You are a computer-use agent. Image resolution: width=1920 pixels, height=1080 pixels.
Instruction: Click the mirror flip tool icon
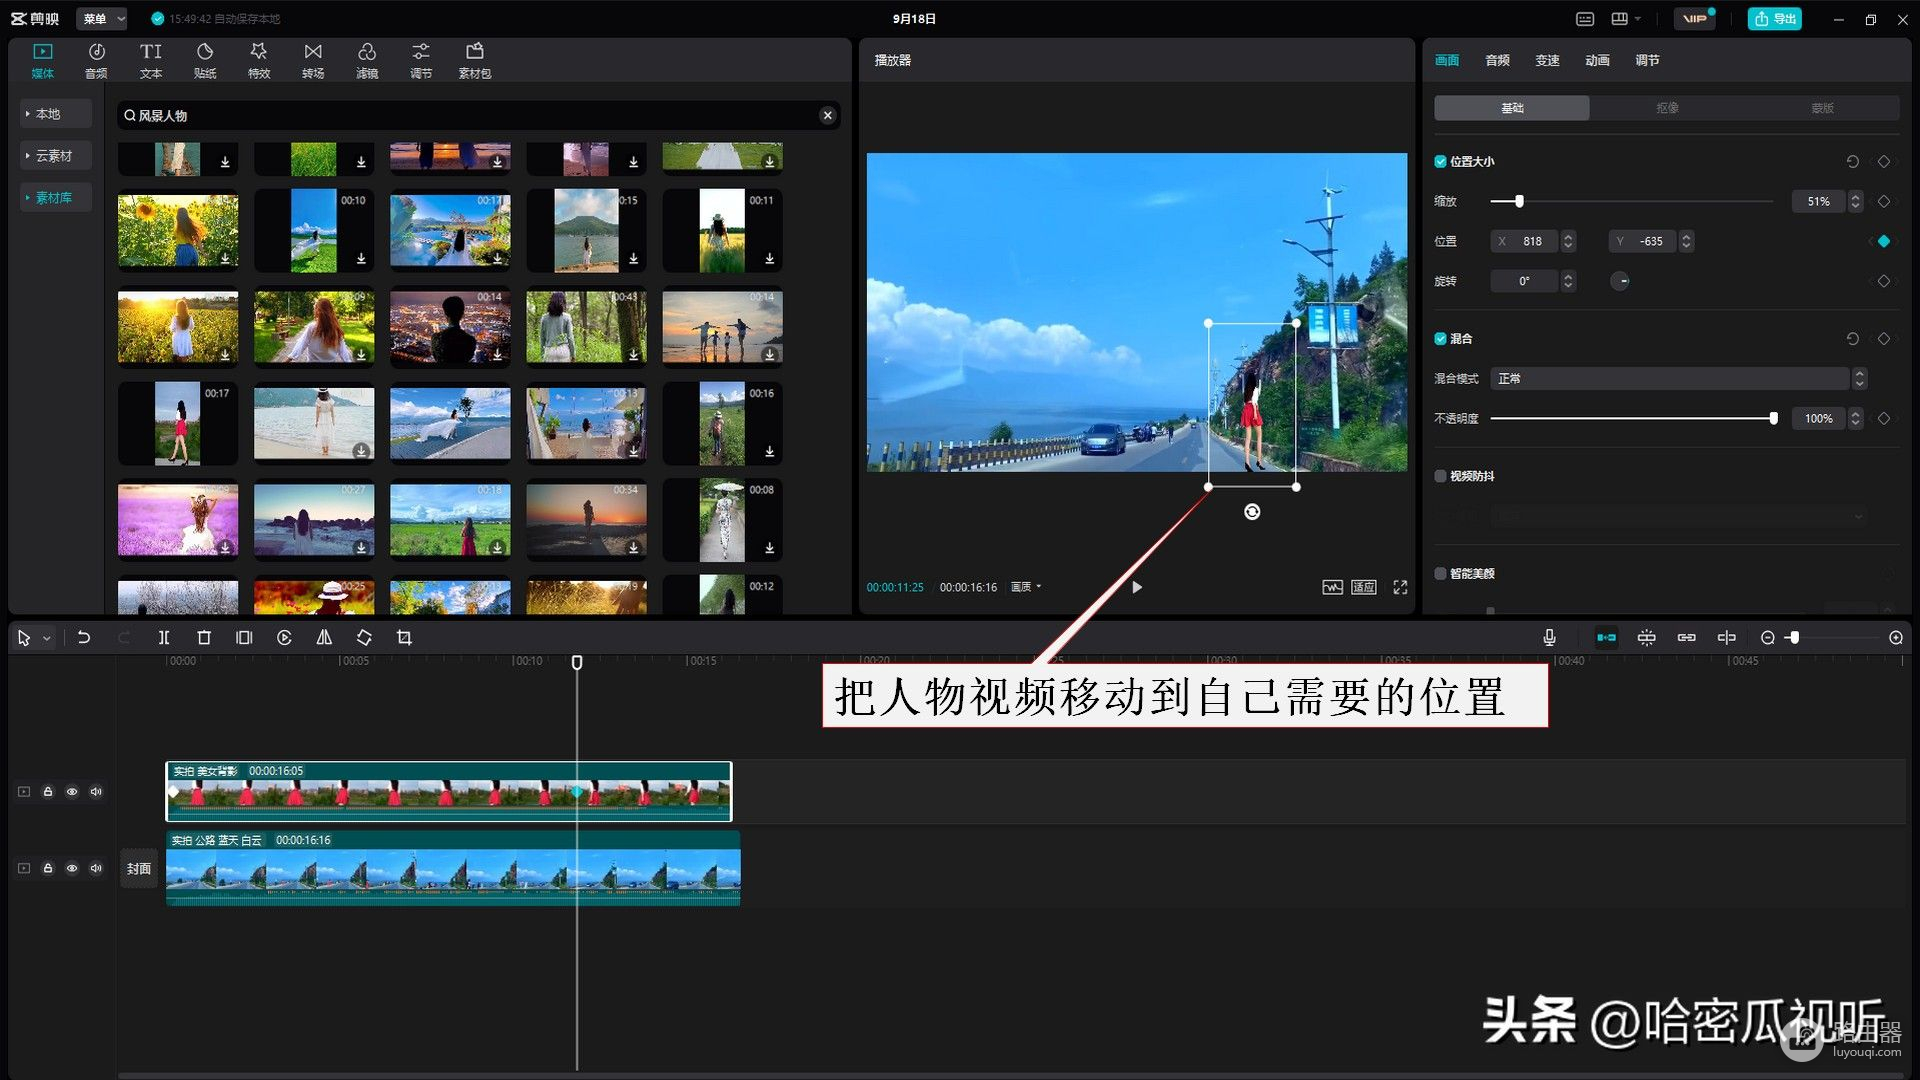pos(324,638)
